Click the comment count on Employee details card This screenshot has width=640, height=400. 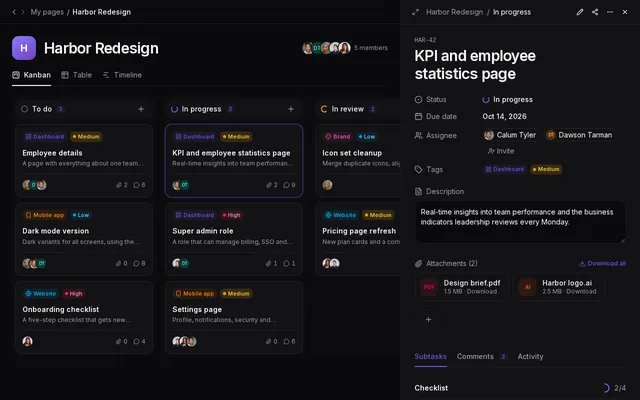tap(139, 185)
